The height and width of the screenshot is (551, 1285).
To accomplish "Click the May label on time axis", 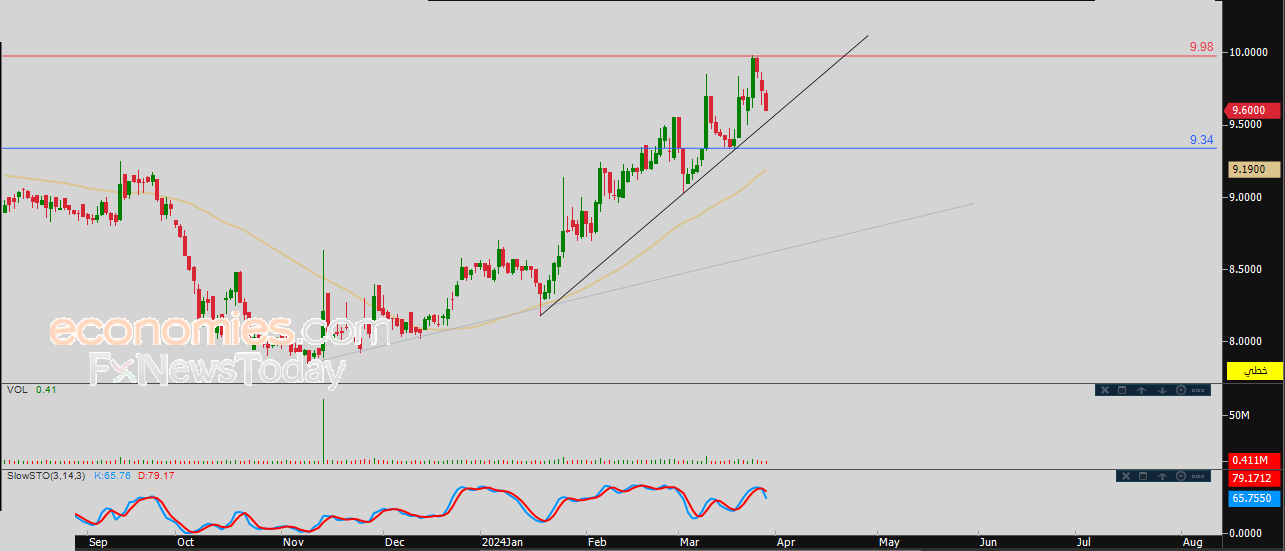I will coord(889,542).
